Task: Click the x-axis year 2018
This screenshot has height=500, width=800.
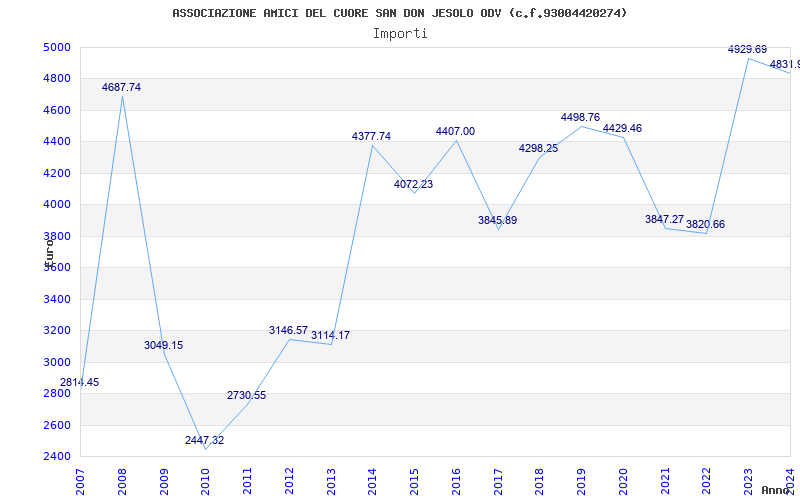Action: point(540,482)
